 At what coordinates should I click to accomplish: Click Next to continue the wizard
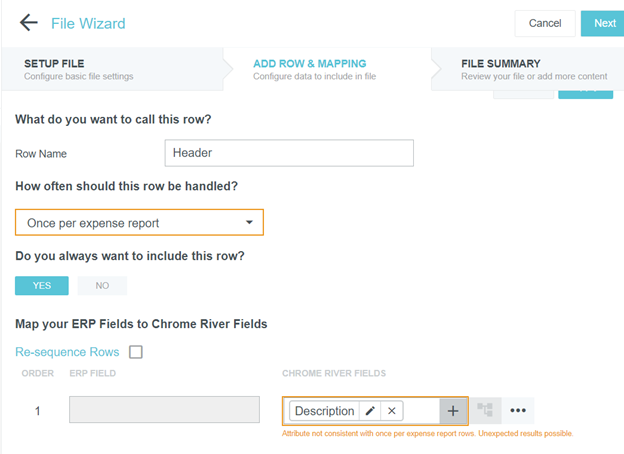(604, 23)
